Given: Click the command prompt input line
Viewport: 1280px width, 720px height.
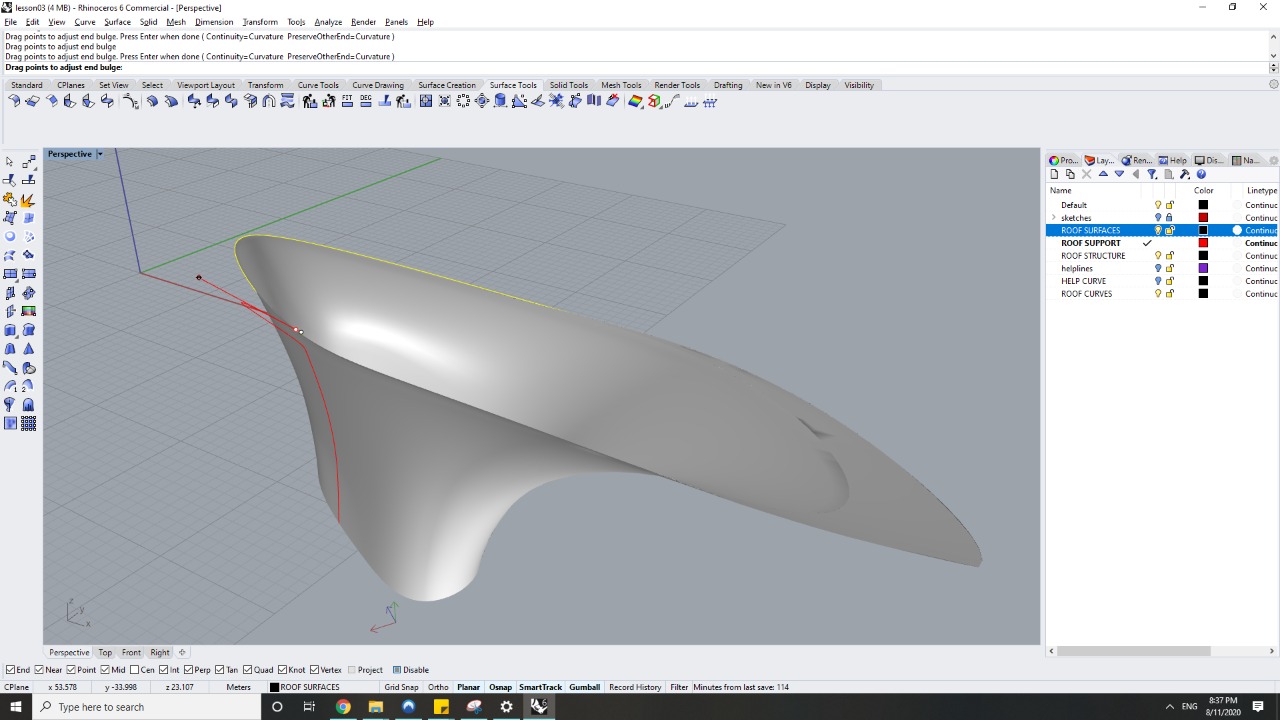Looking at the screenshot, I should 636,68.
